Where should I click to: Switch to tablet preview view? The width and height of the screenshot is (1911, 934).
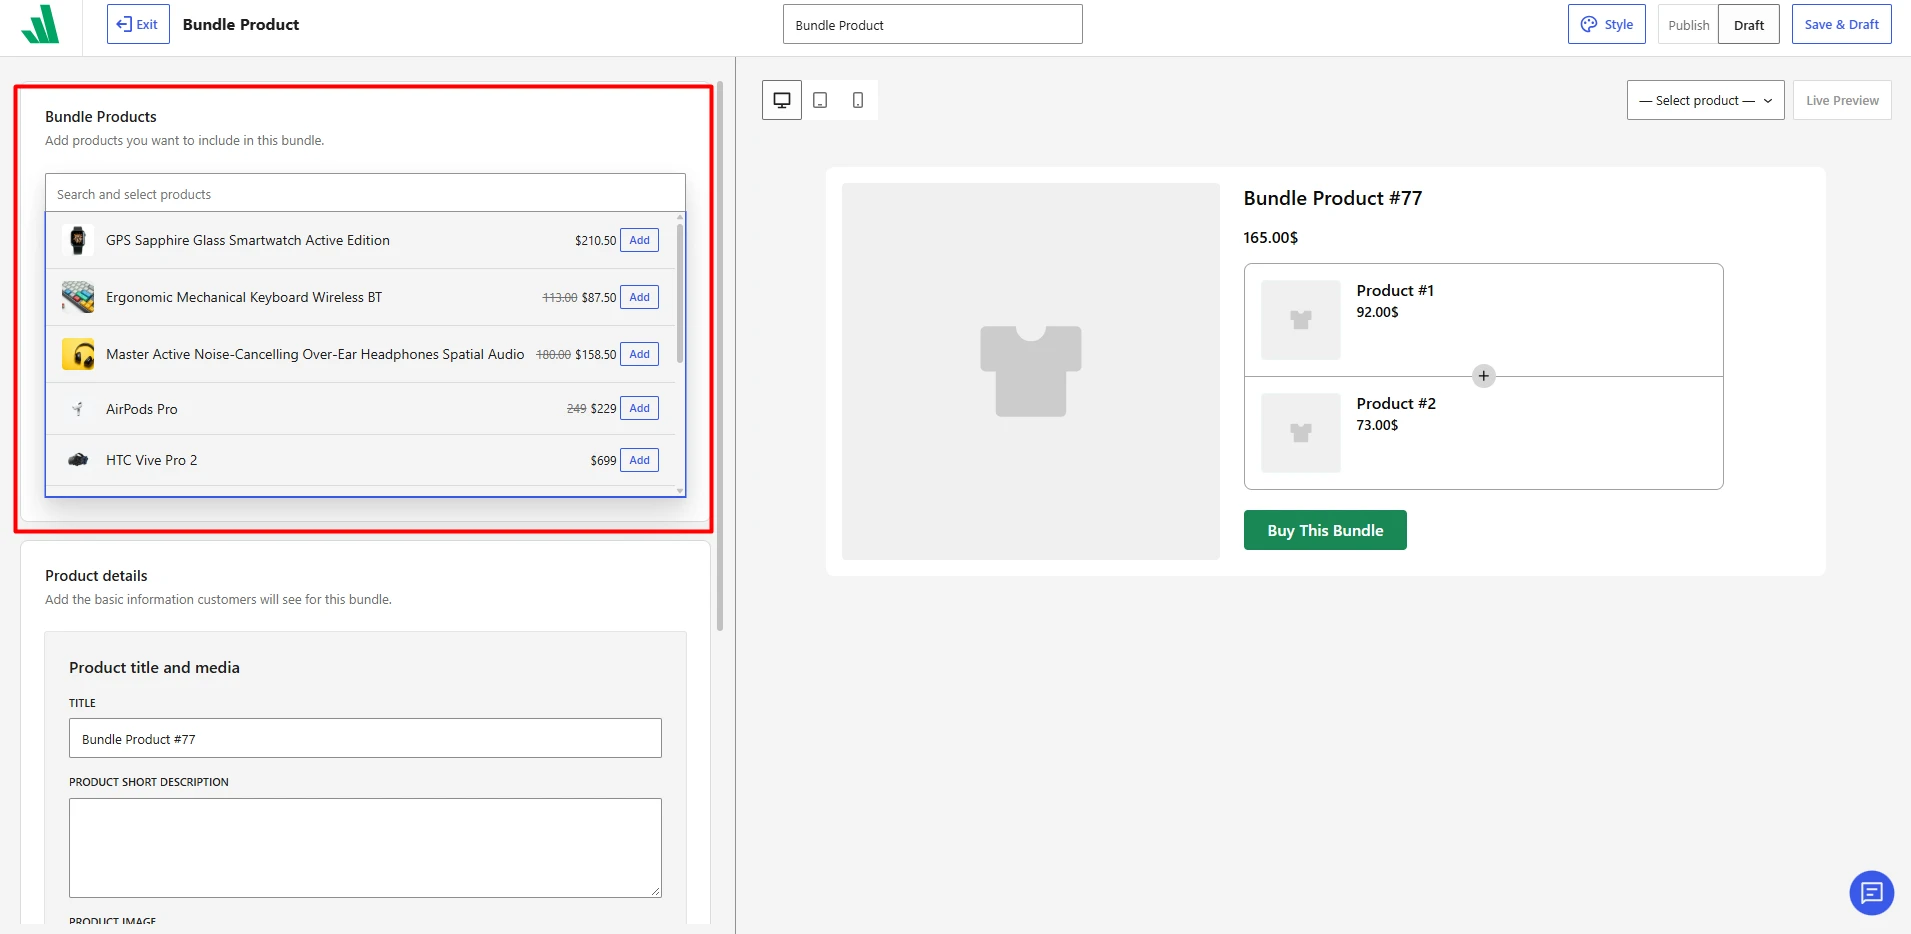[x=820, y=100]
